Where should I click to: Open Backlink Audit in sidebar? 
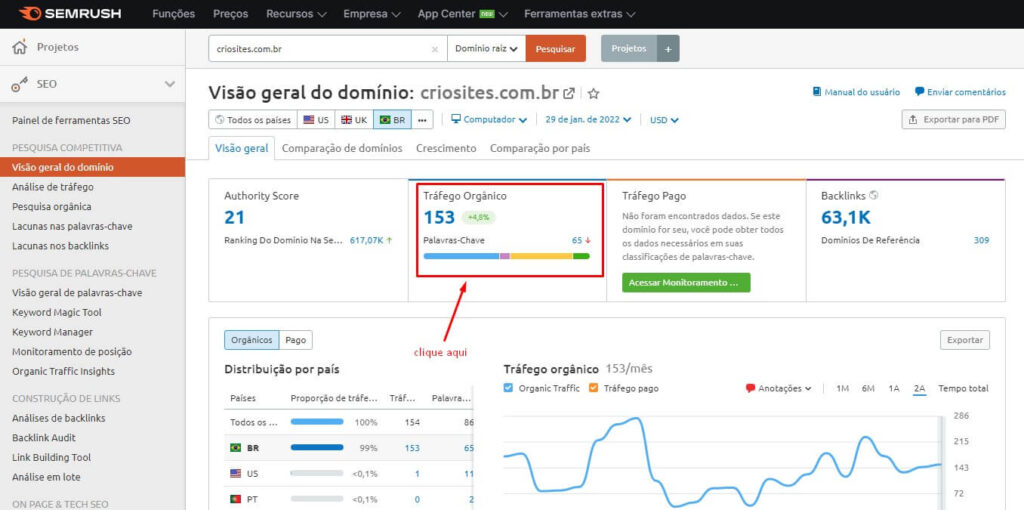point(44,438)
